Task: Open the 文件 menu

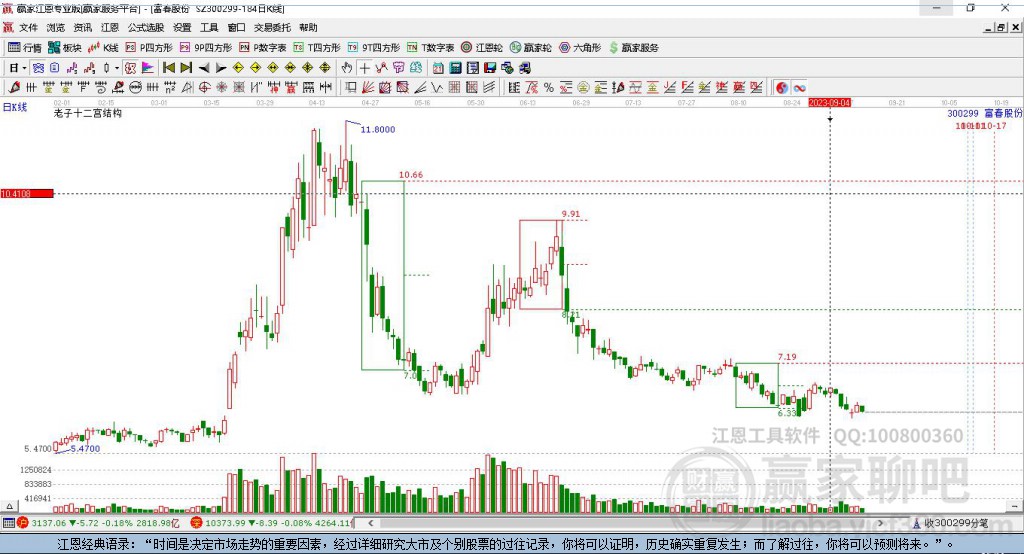Action: click(28, 27)
